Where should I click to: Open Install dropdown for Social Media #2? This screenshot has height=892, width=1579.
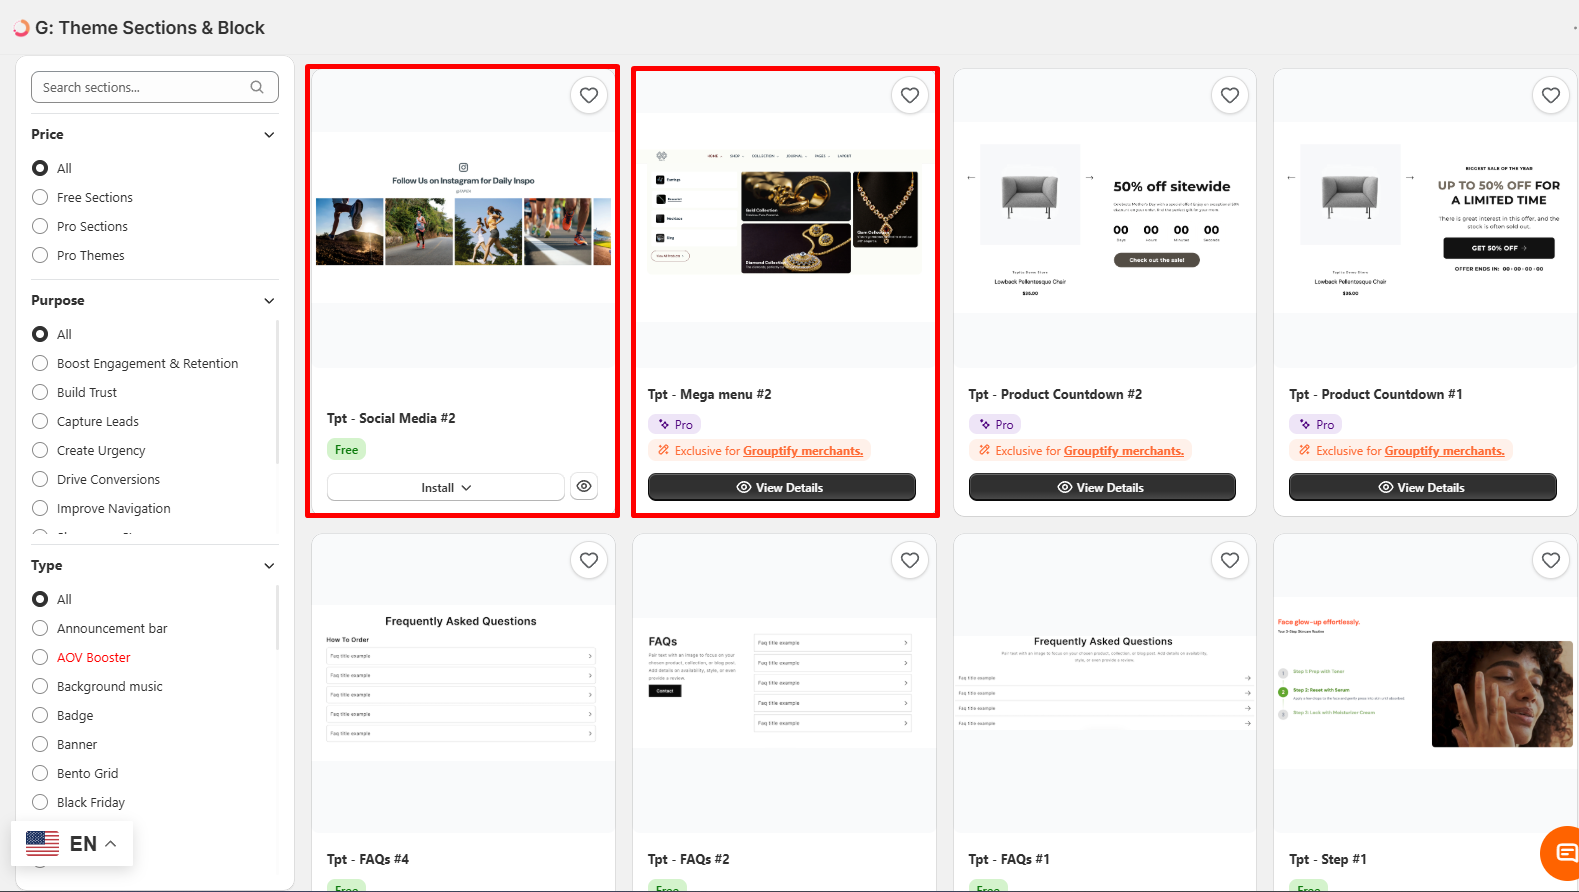pyautogui.click(x=446, y=487)
